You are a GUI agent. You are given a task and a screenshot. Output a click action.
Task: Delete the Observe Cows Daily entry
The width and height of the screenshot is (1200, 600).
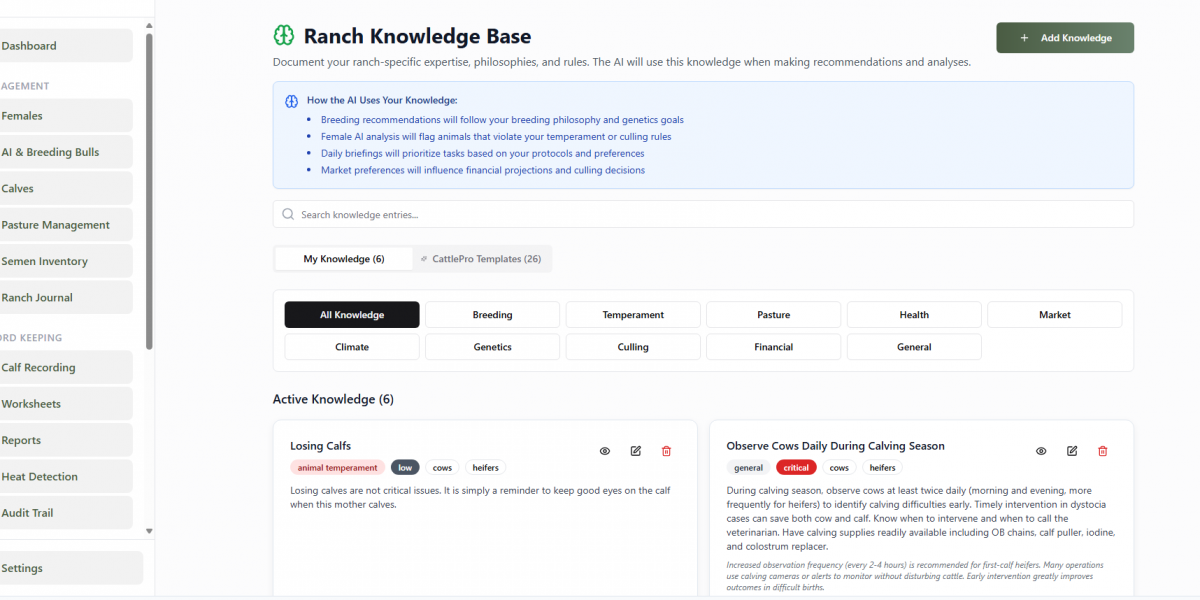(1103, 451)
